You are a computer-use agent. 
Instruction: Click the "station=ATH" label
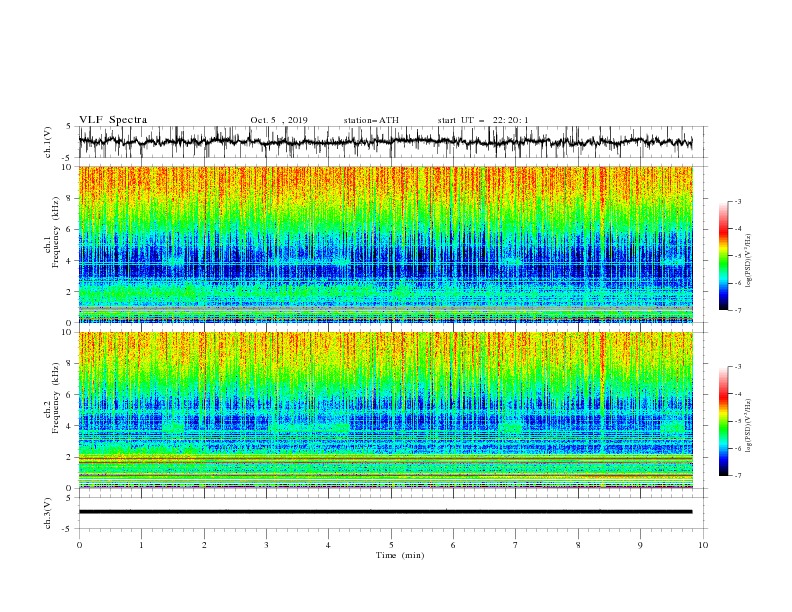371,120
